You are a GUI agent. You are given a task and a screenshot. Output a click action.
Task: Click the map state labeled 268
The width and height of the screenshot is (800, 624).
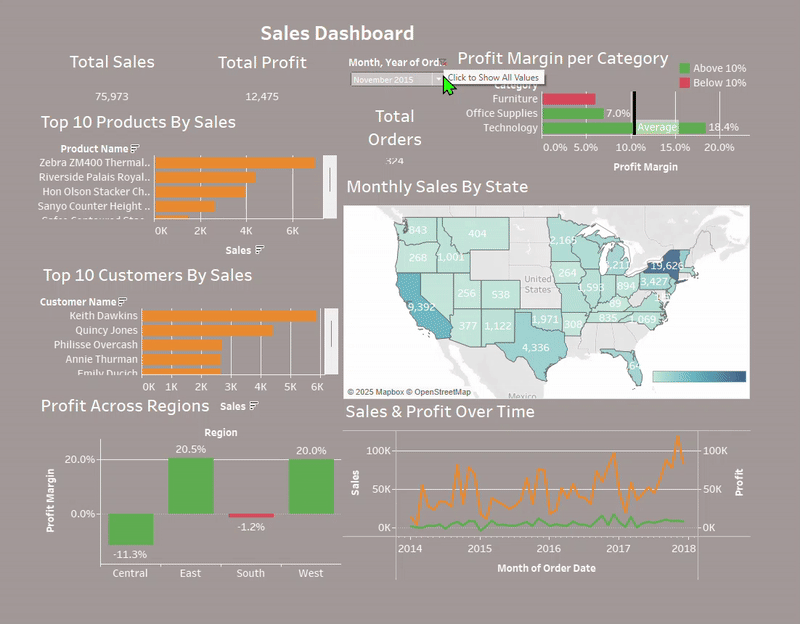click(x=417, y=258)
